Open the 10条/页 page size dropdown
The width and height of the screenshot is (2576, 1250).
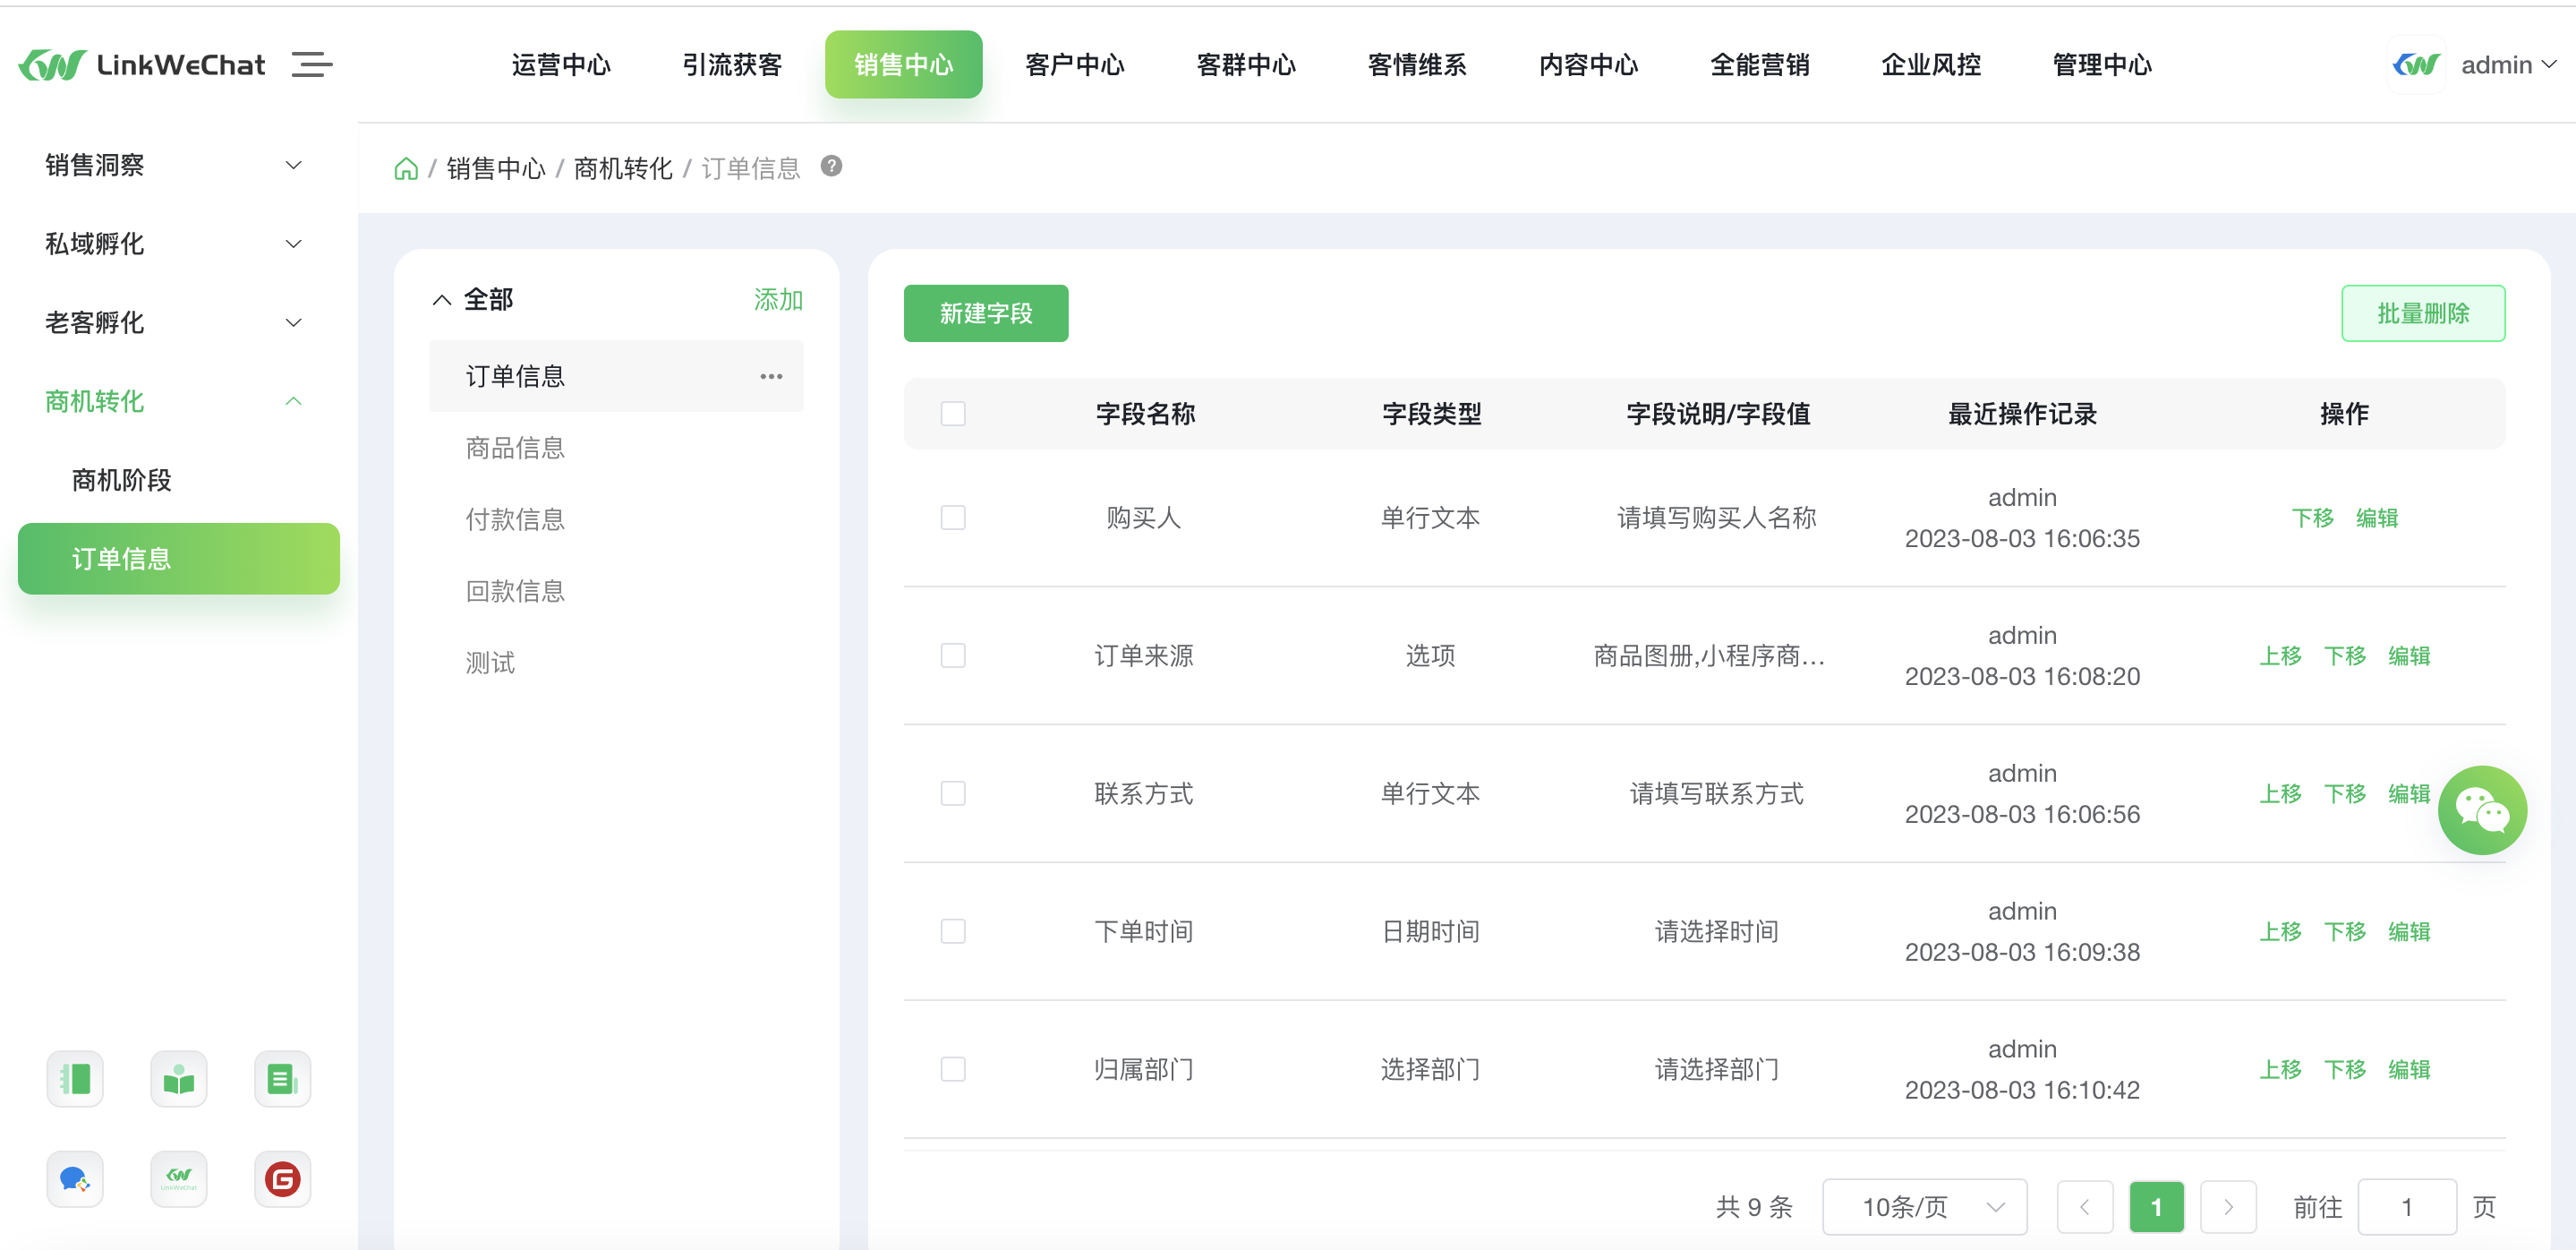[x=1924, y=1207]
